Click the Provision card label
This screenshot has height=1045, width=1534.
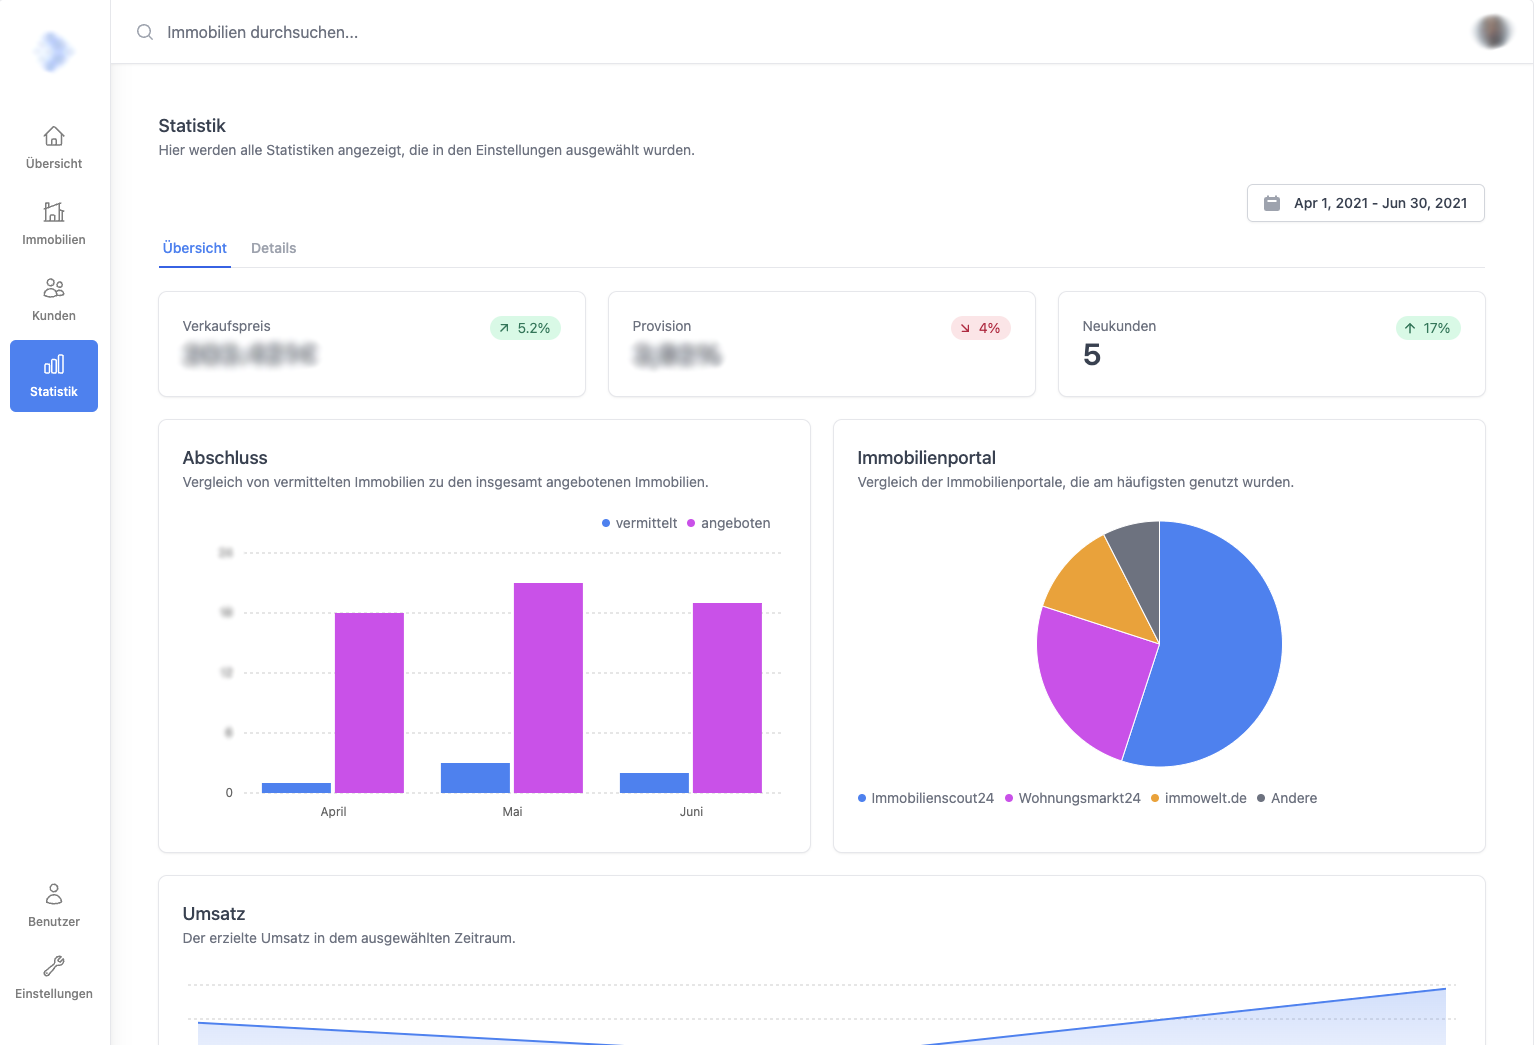[662, 326]
